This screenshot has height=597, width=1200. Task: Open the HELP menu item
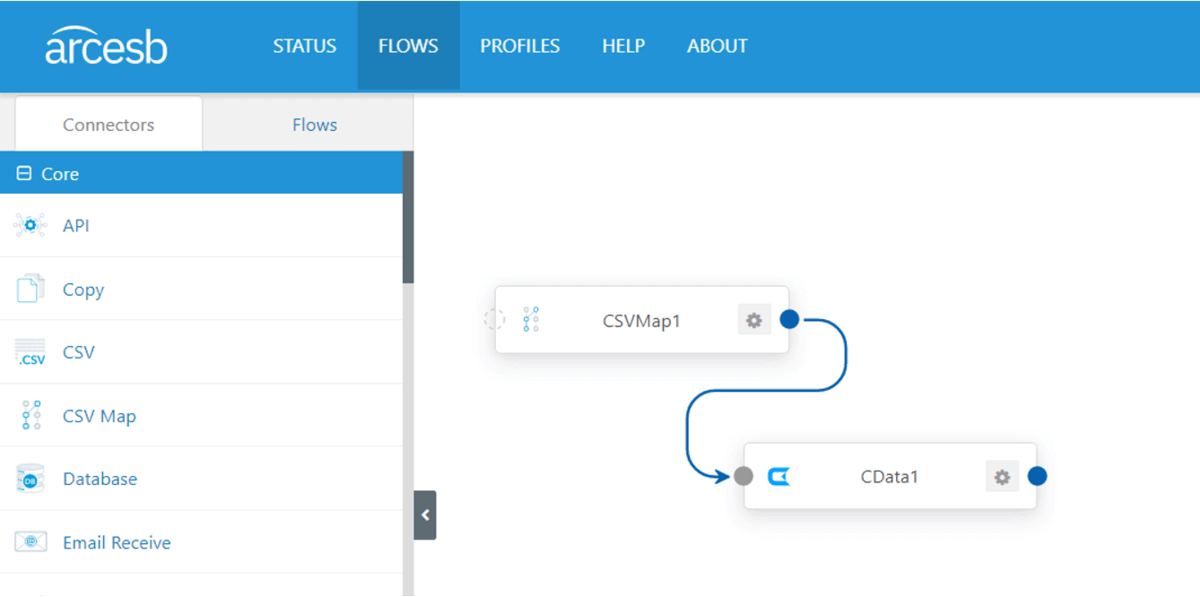click(x=623, y=46)
